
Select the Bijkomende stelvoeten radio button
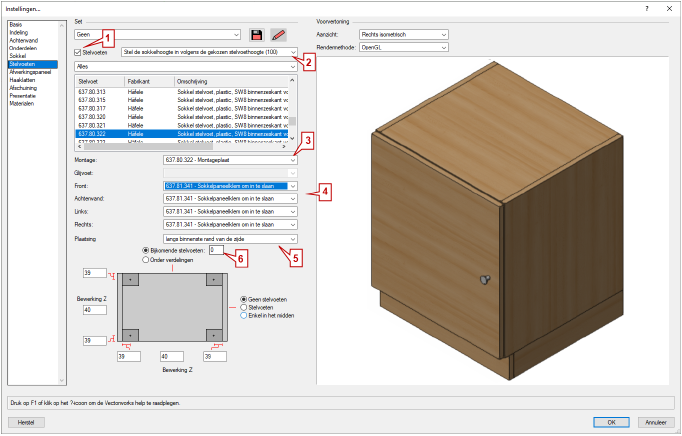tap(146, 251)
